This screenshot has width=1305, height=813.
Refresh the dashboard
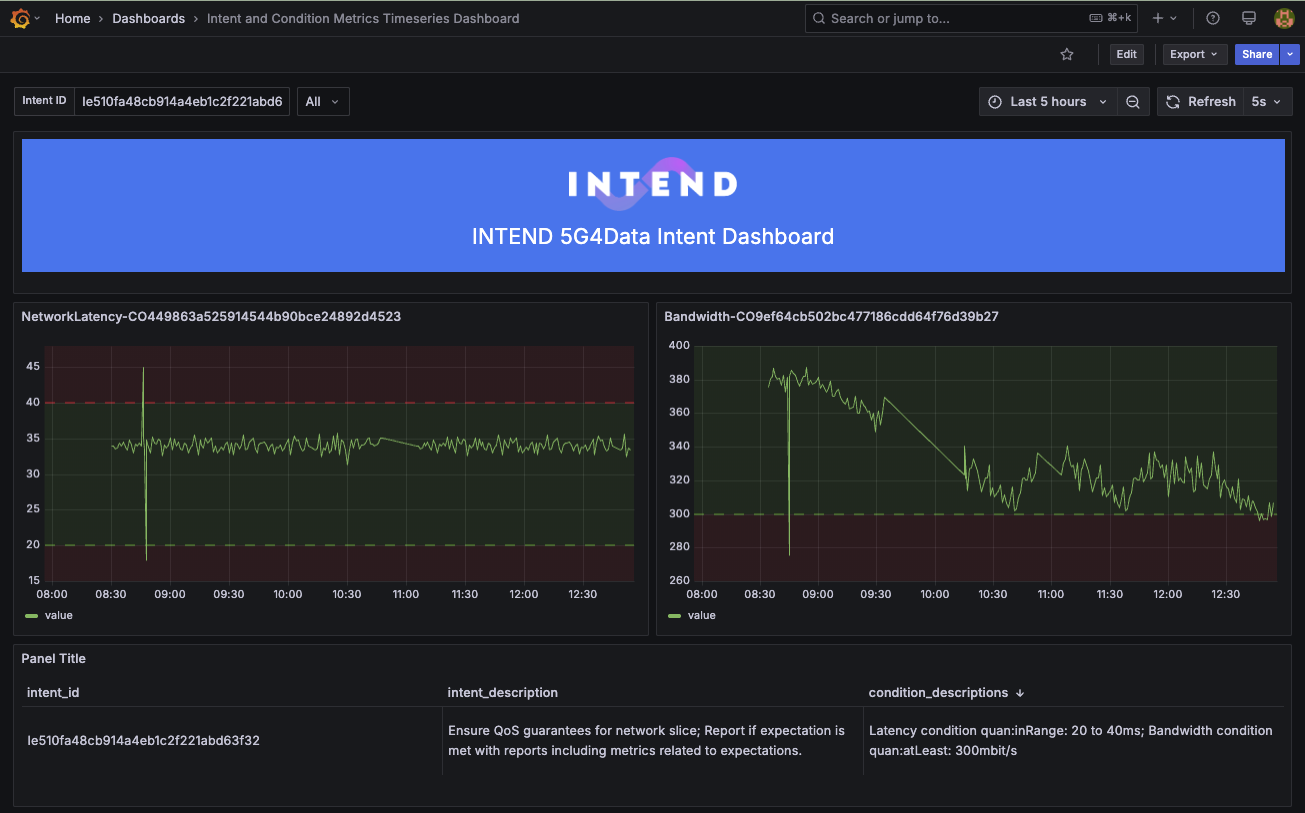pos(1200,101)
